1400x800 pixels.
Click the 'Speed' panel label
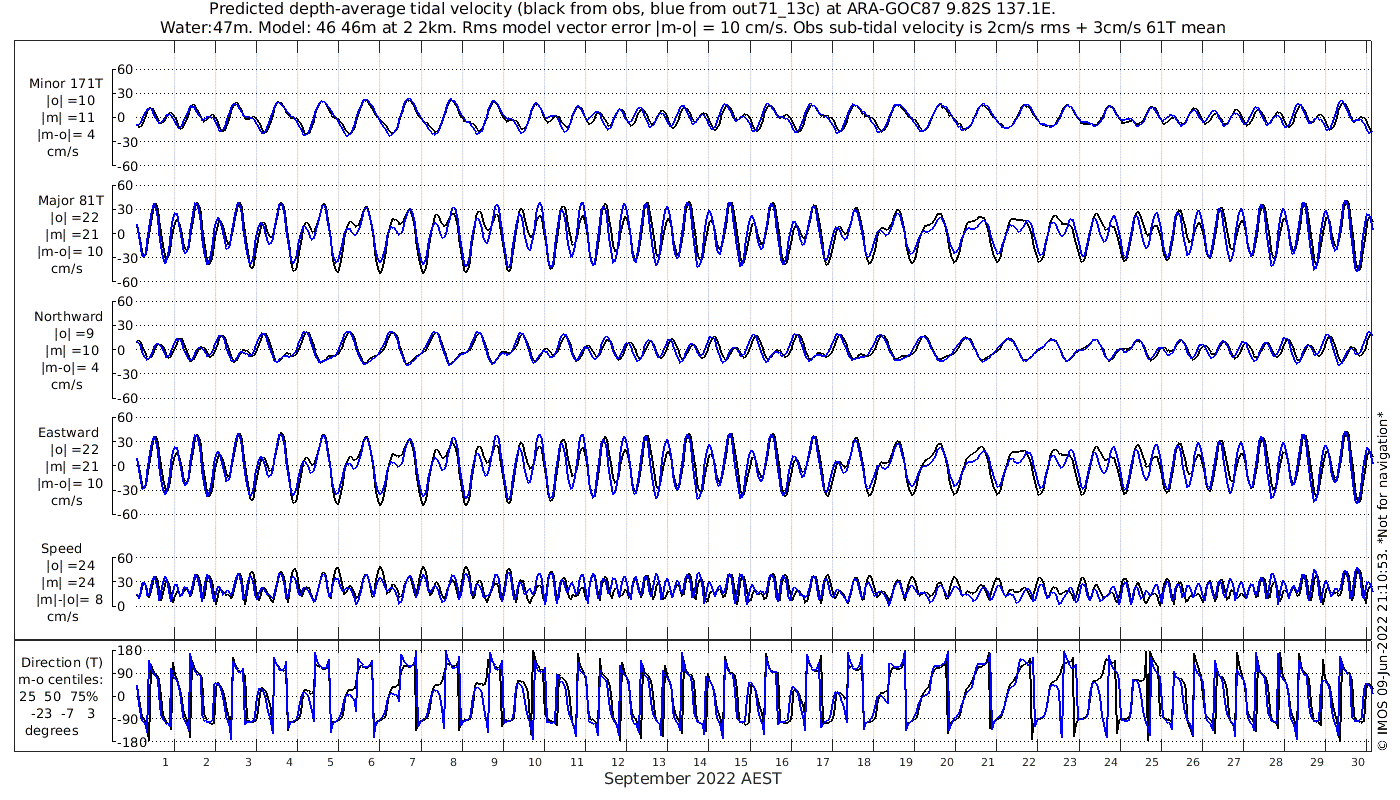point(62,549)
